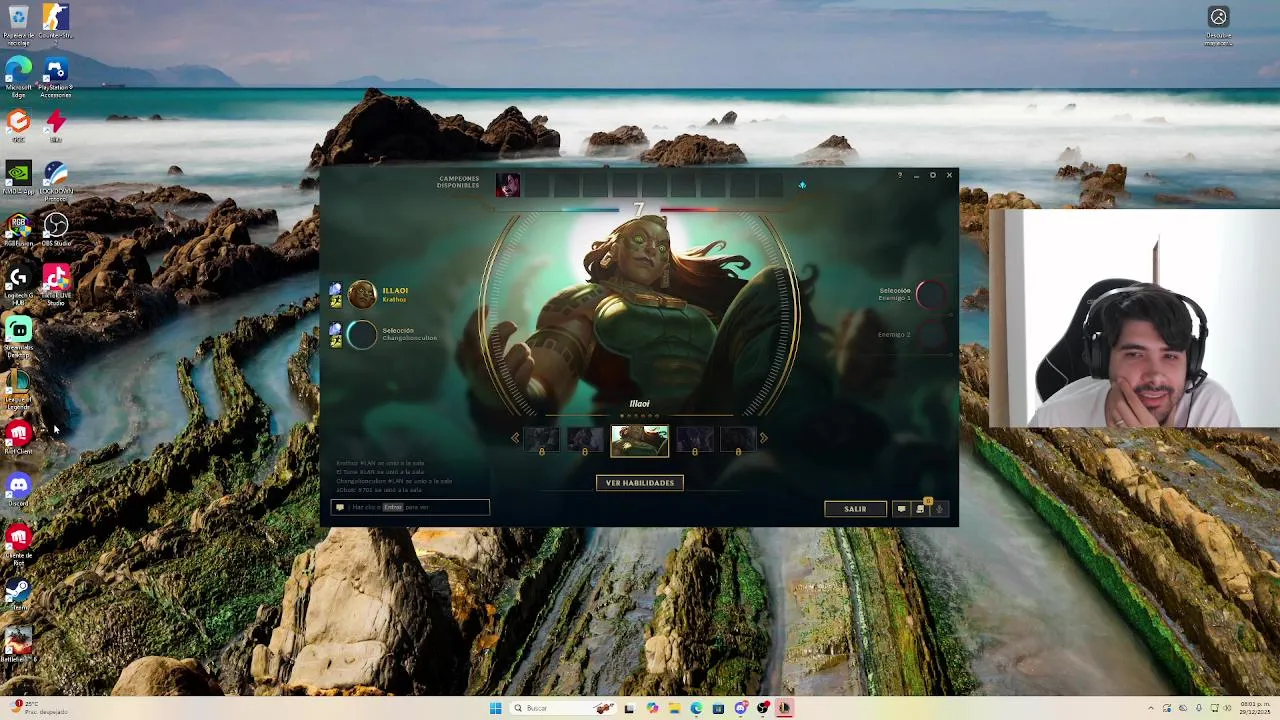Open the TikTok LIVE Studio desktop shortcut

coord(56,282)
